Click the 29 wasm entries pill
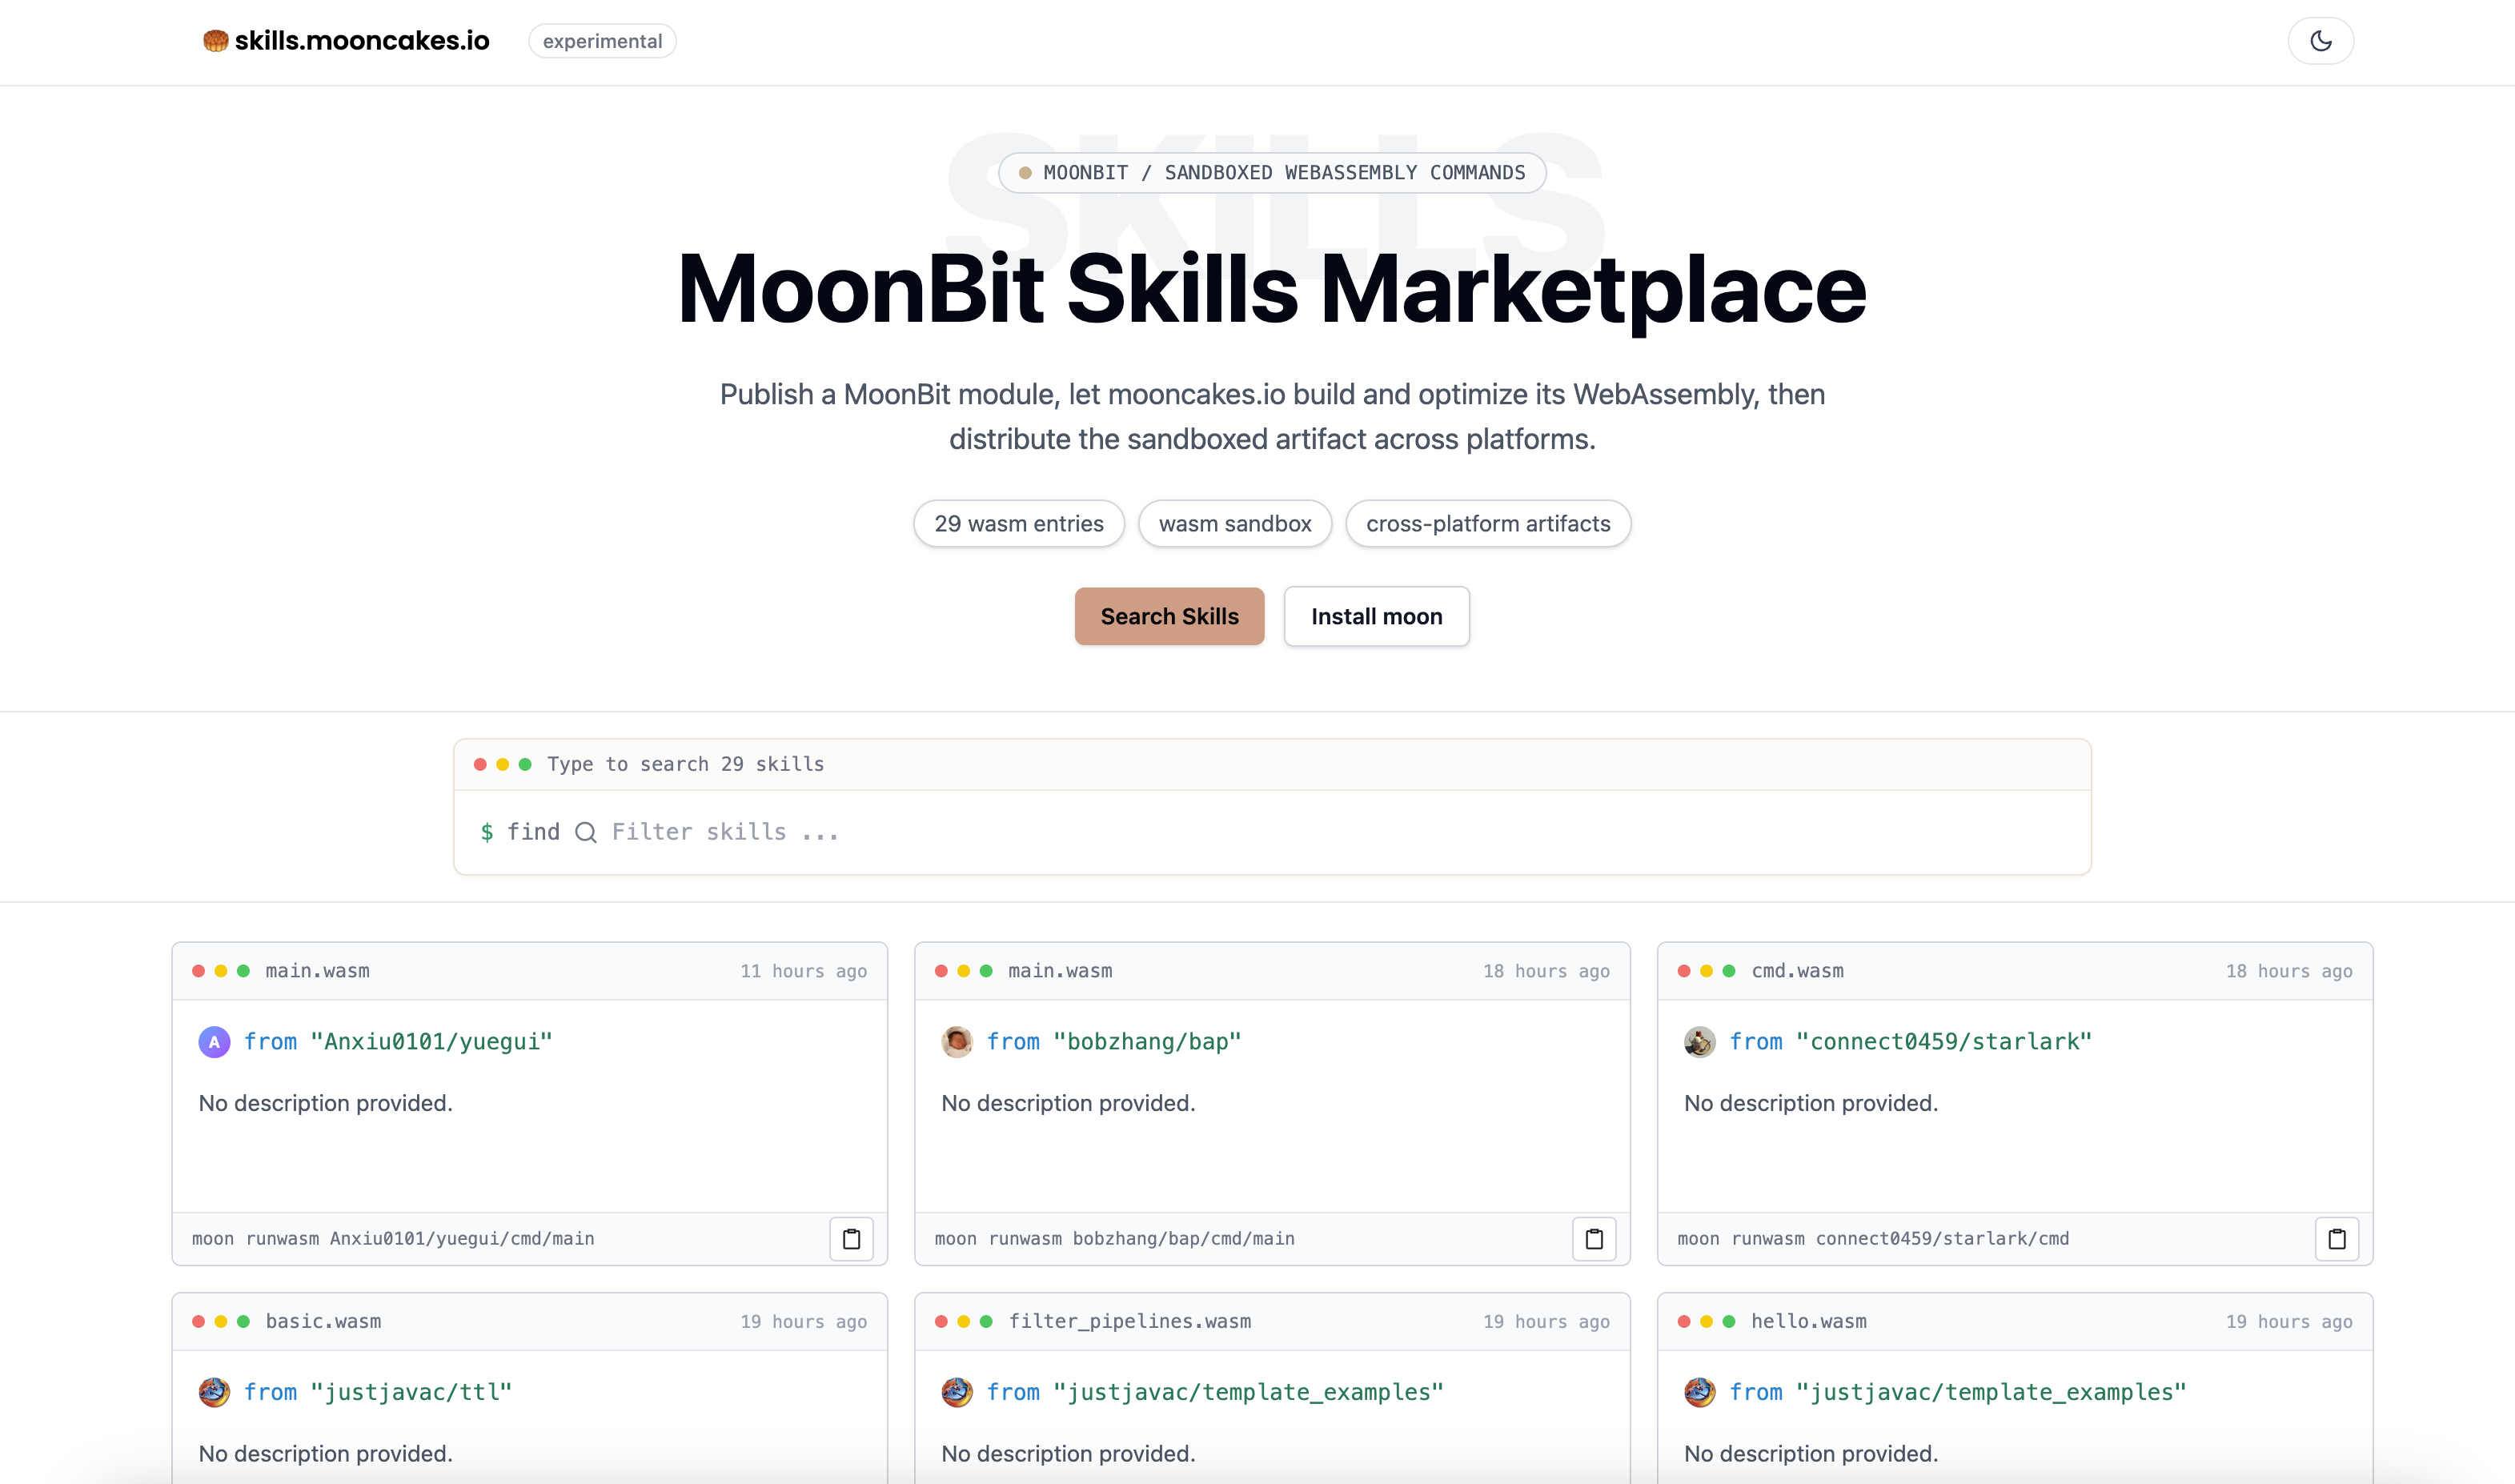Viewport: 2515px width, 1484px height. (x=1019, y=524)
